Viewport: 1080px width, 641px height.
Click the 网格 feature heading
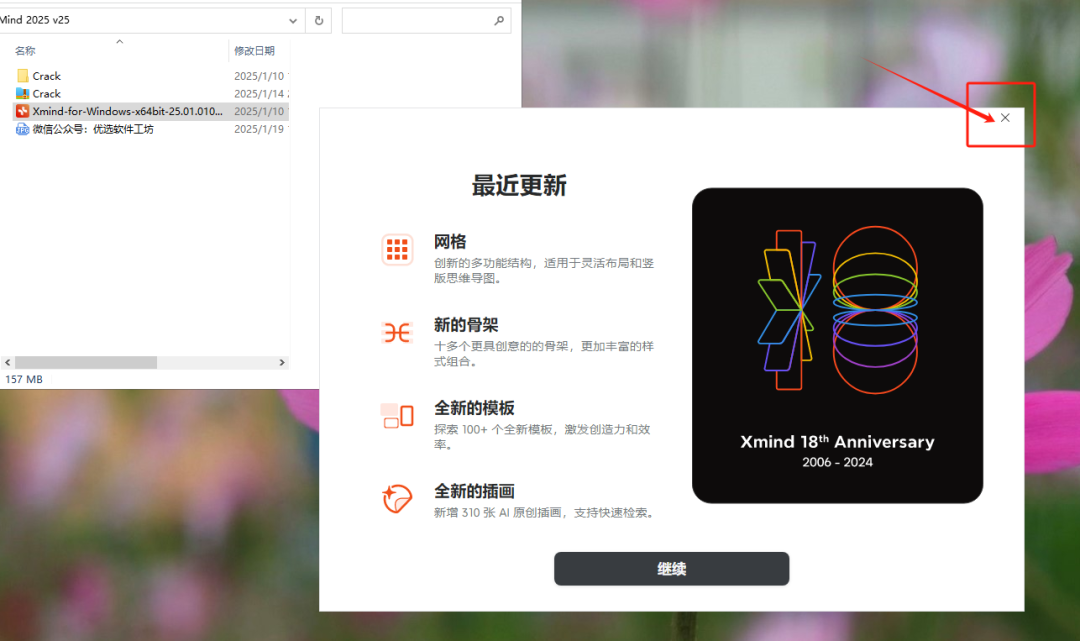pos(450,242)
